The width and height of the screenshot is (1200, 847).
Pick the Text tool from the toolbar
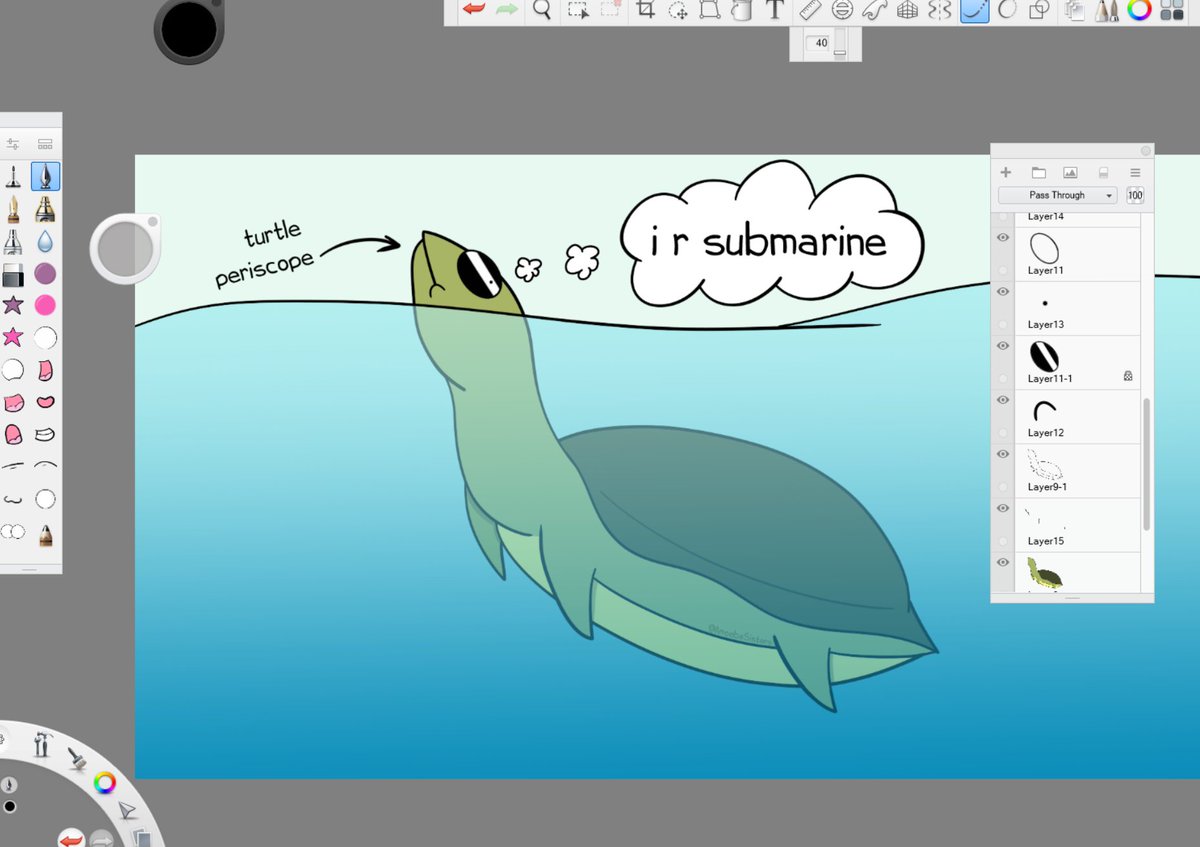[x=775, y=12]
